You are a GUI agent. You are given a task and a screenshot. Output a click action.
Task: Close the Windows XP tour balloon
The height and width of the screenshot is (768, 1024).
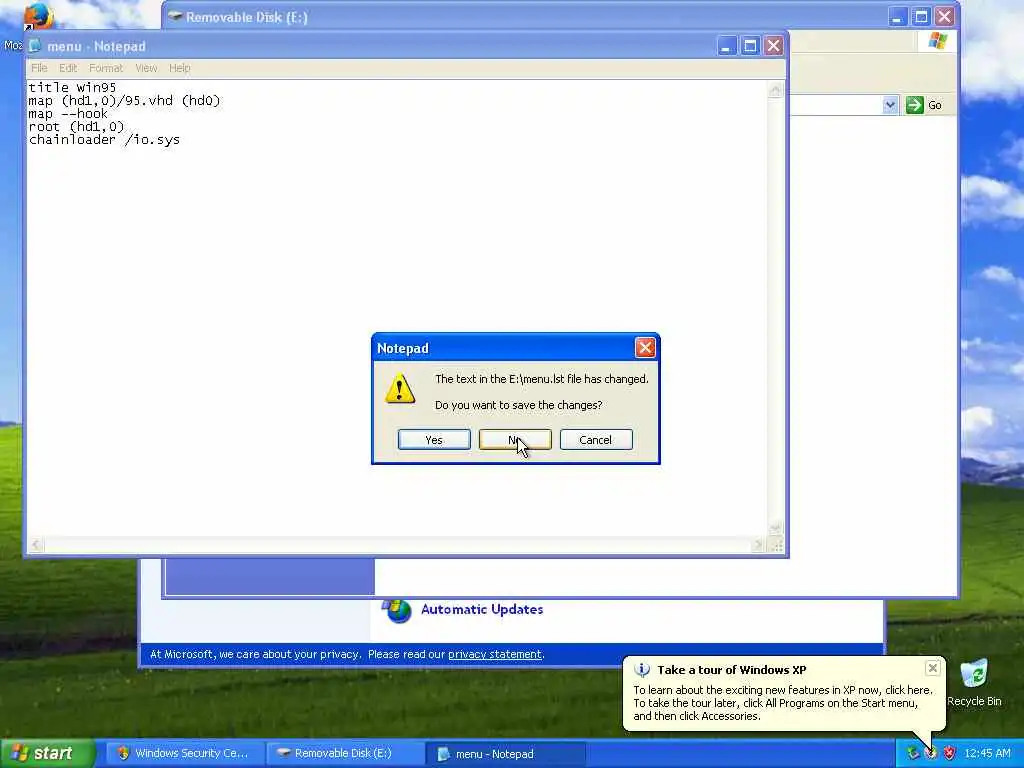pyautogui.click(x=933, y=668)
